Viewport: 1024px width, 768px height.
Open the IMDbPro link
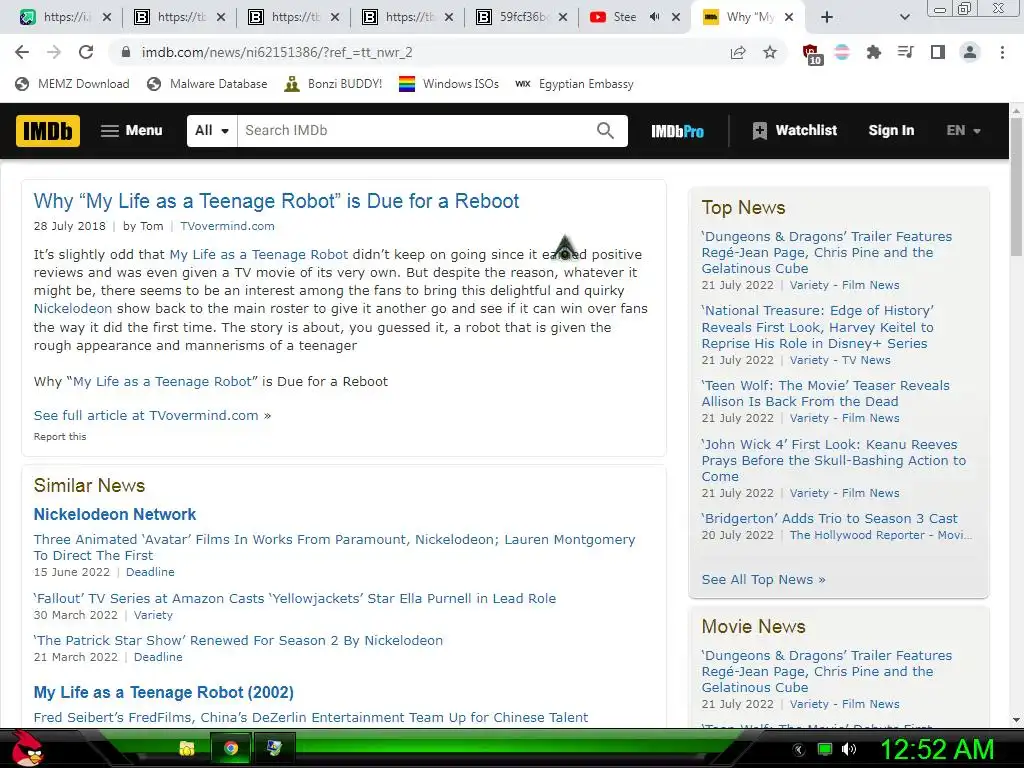[677, 131]
